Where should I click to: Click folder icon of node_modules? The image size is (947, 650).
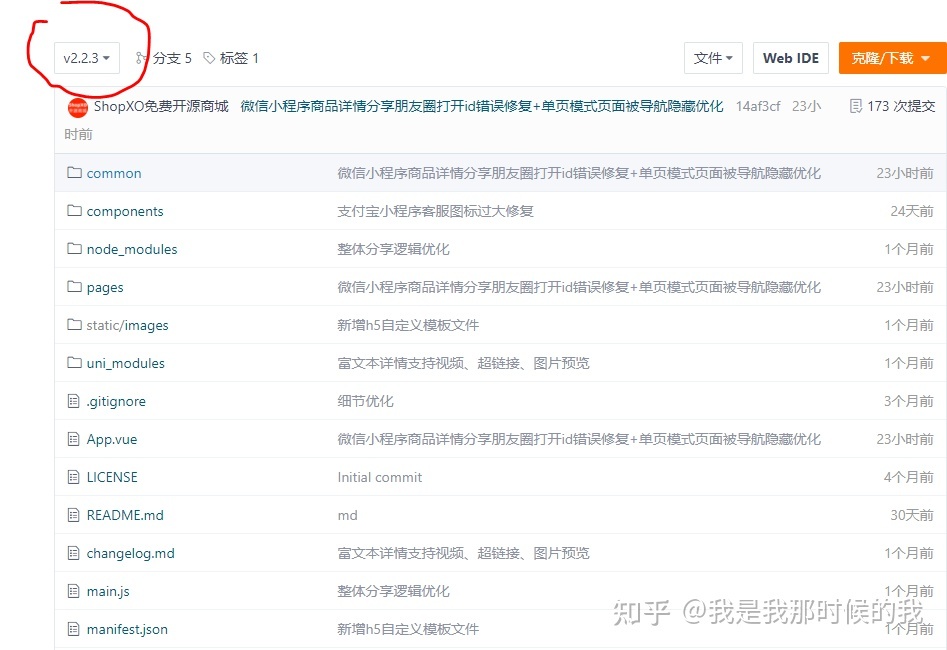(x=74, y=249)
